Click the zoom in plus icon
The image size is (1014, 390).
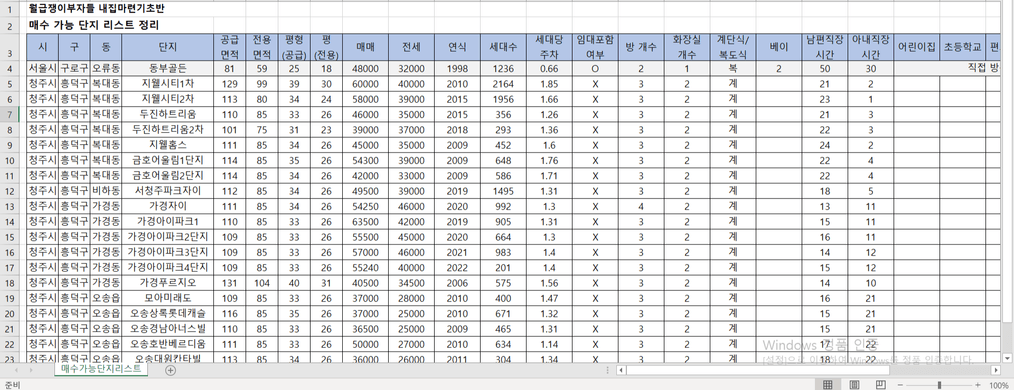[978, 385]
